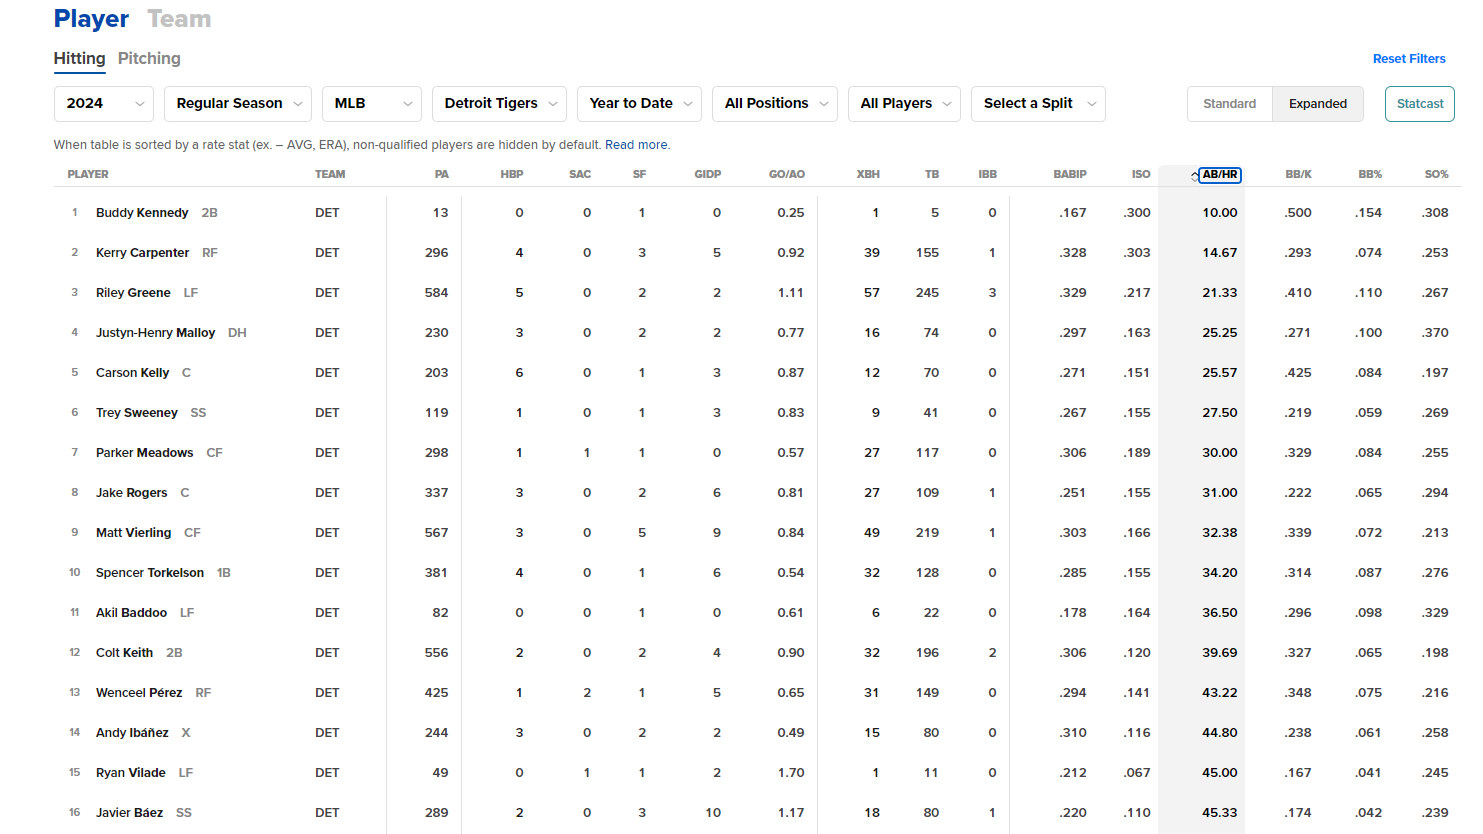Sort the table by SO% column
1483x834 pixels.
click(x=1435, y=174)
